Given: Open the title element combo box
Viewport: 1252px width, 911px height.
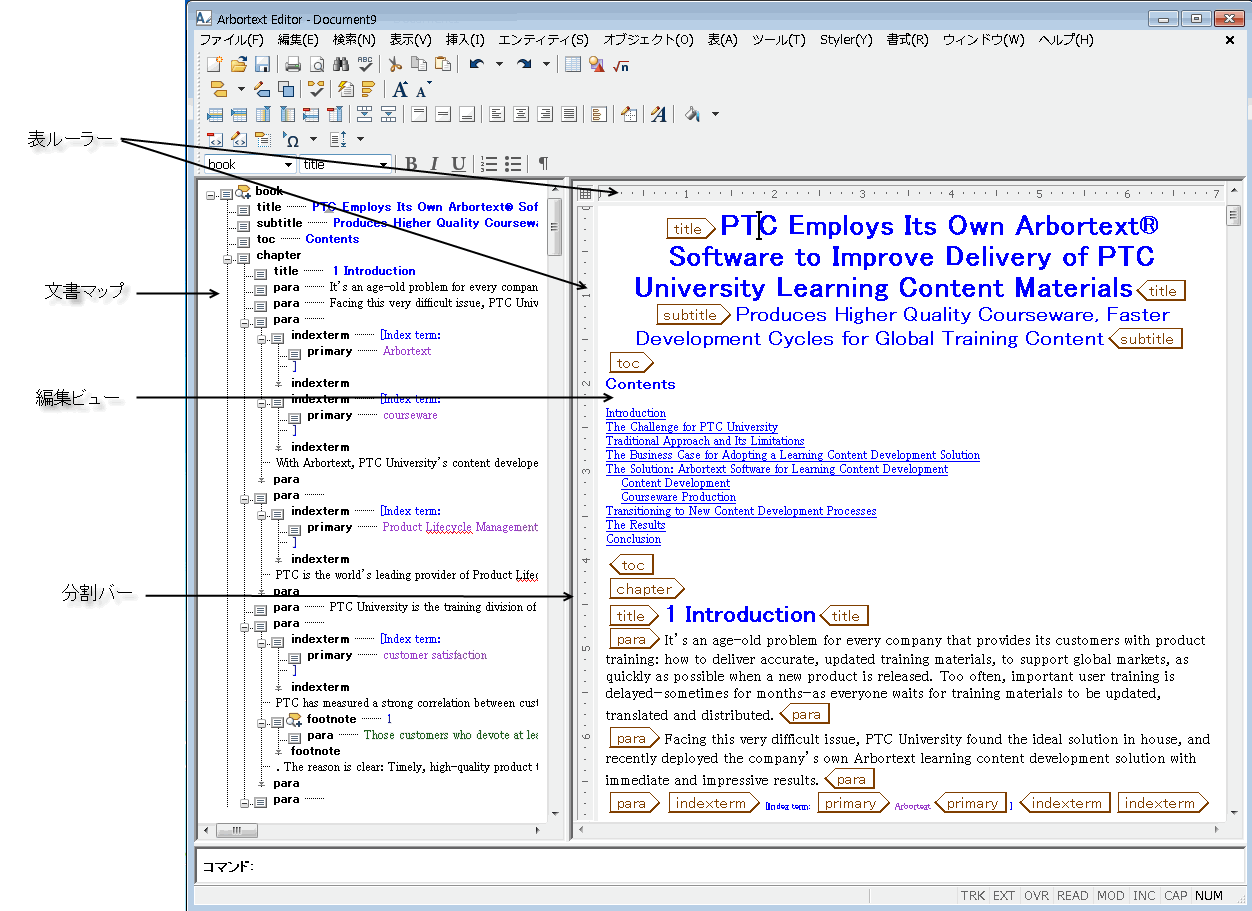Looking at the screenshot, I should point(346,164).
